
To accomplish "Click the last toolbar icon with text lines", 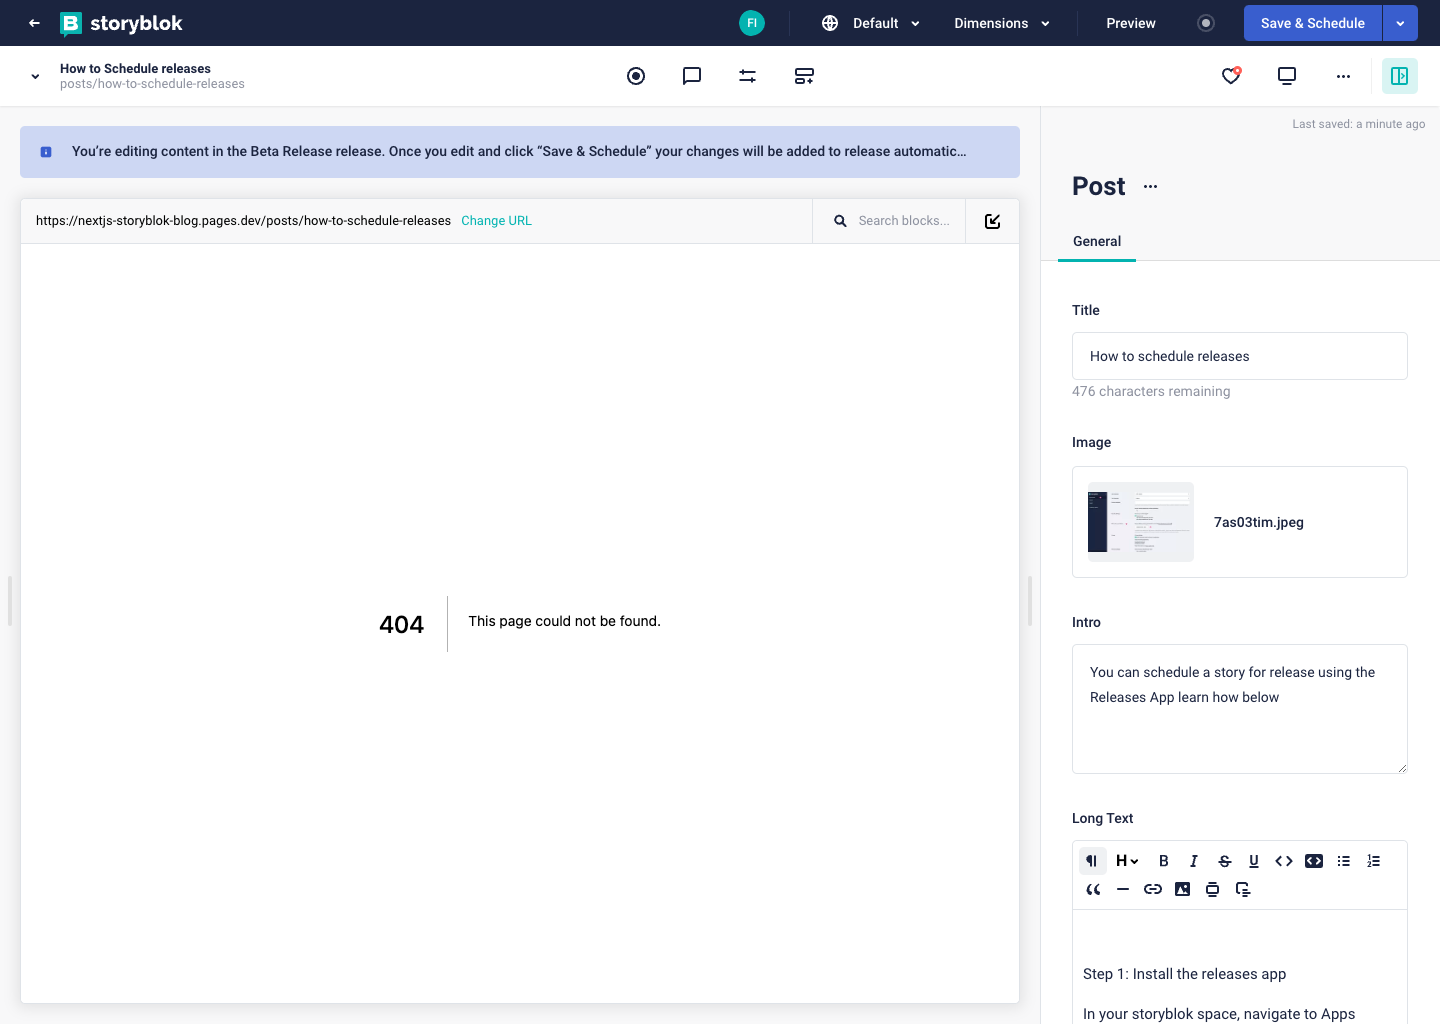I will coord(1243,889).
